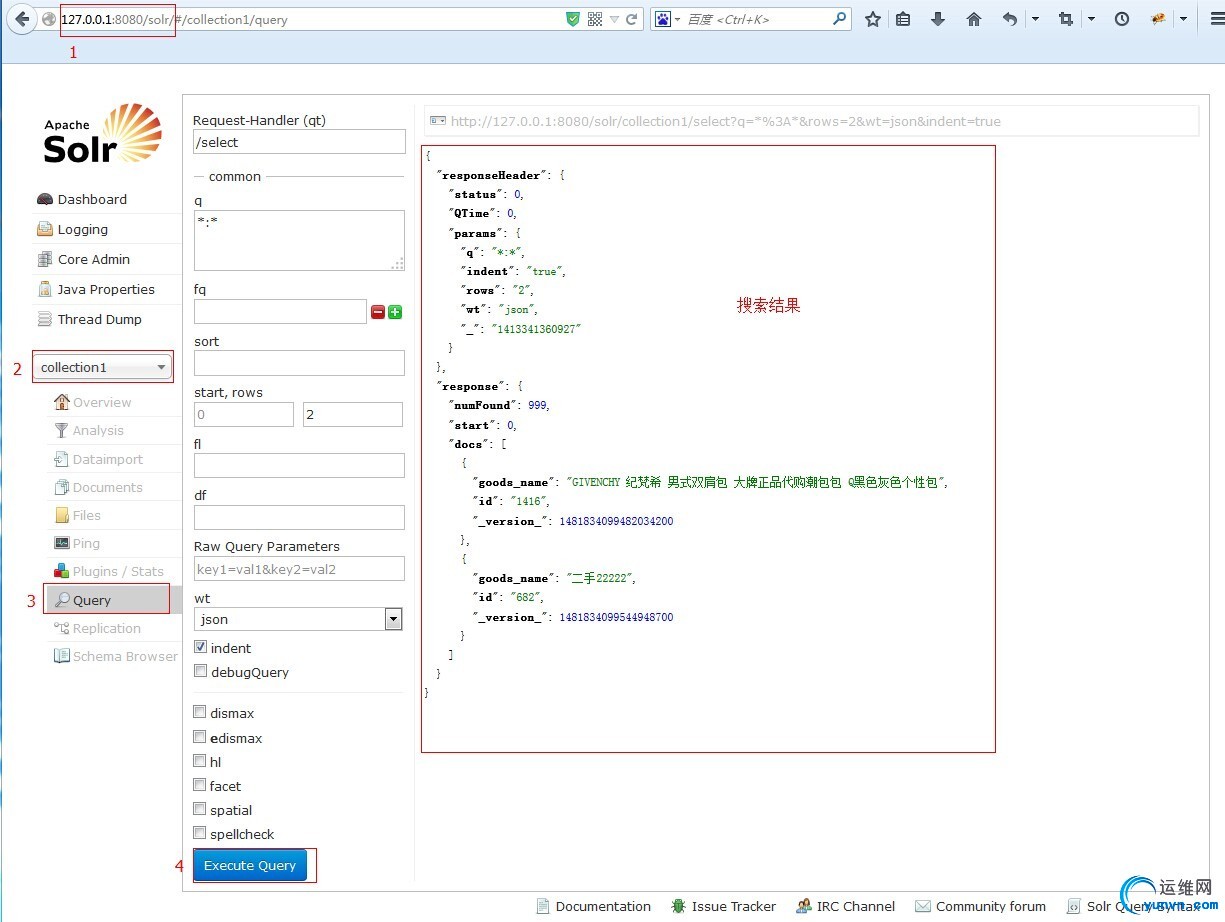This screenshot has height=922, width=1225.
Task: Open the Logging section
Action: [x=82, y=229]
